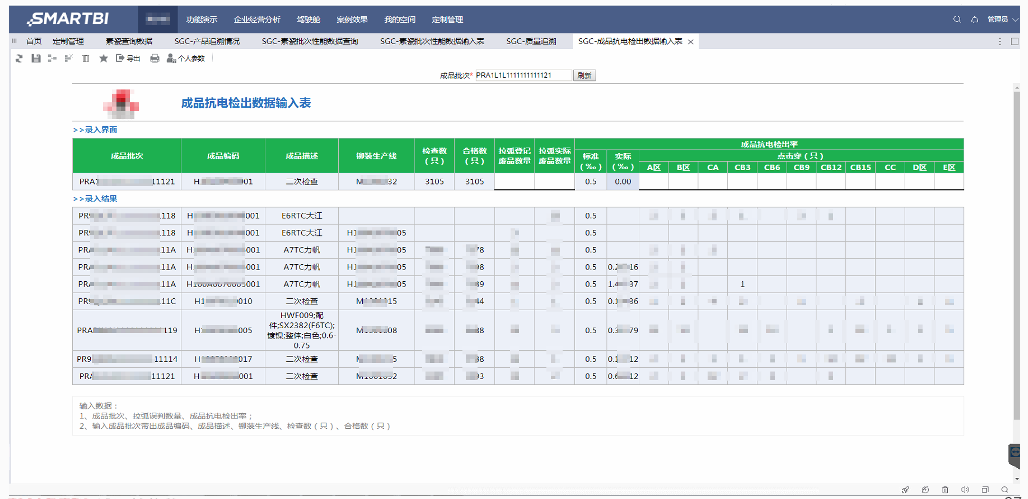Open 个人参数 personal parameters
This screenshot has height=499, width=1028.
tap(186, 58)
